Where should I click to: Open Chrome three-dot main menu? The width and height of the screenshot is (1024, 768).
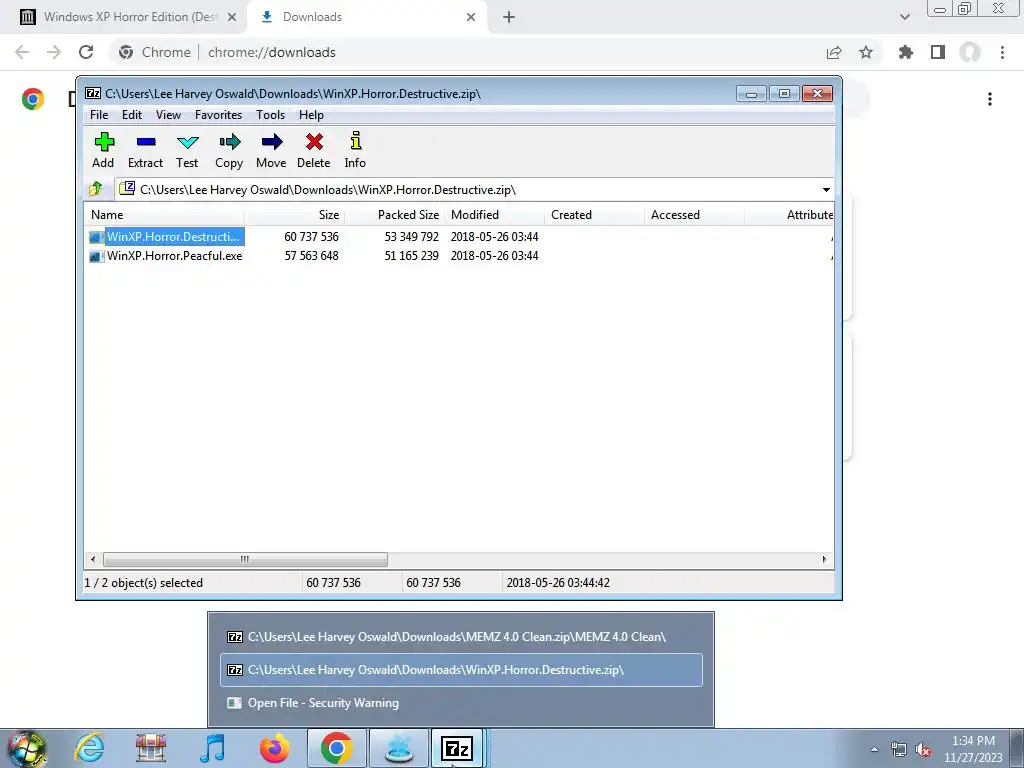click(1002, 52)
